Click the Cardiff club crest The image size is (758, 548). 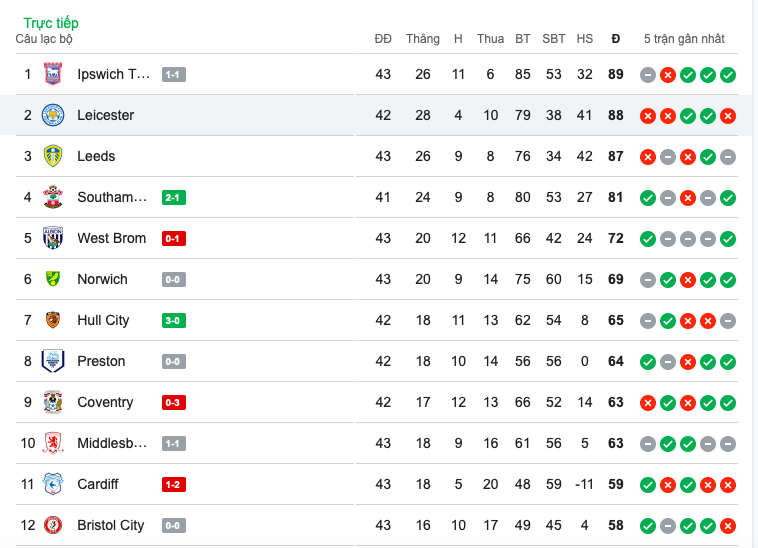click(53, 484)
